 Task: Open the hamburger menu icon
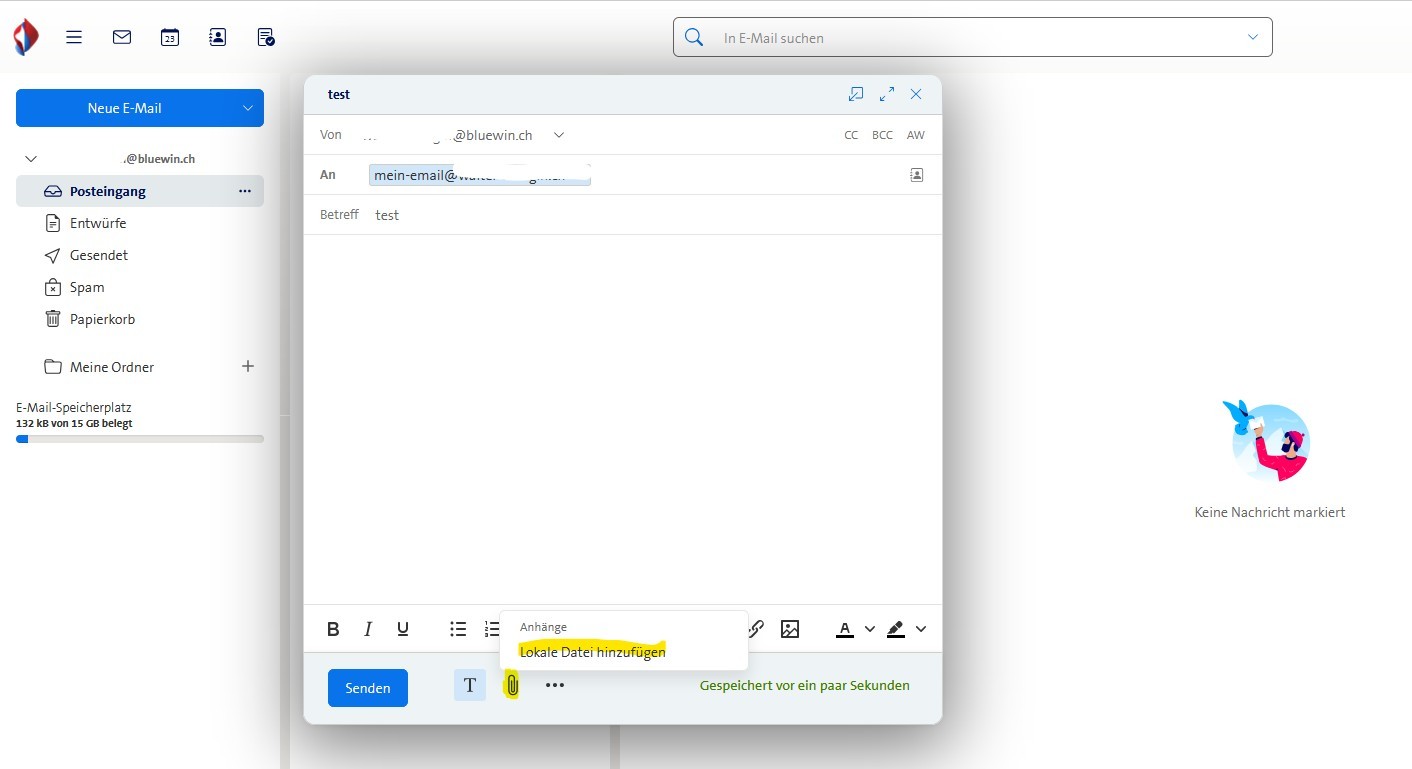74,38
